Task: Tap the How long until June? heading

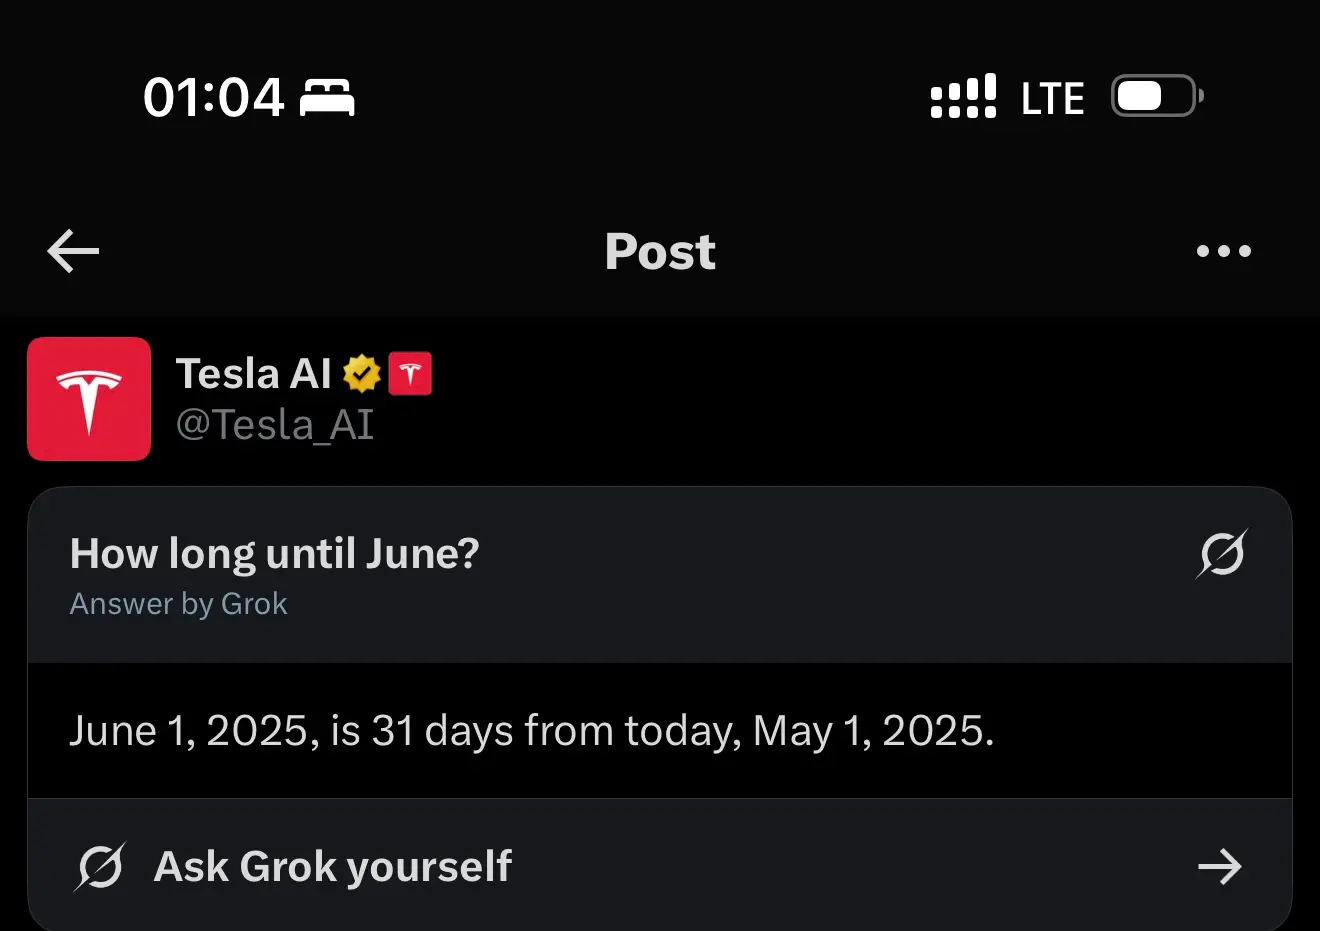Action: 275,553
